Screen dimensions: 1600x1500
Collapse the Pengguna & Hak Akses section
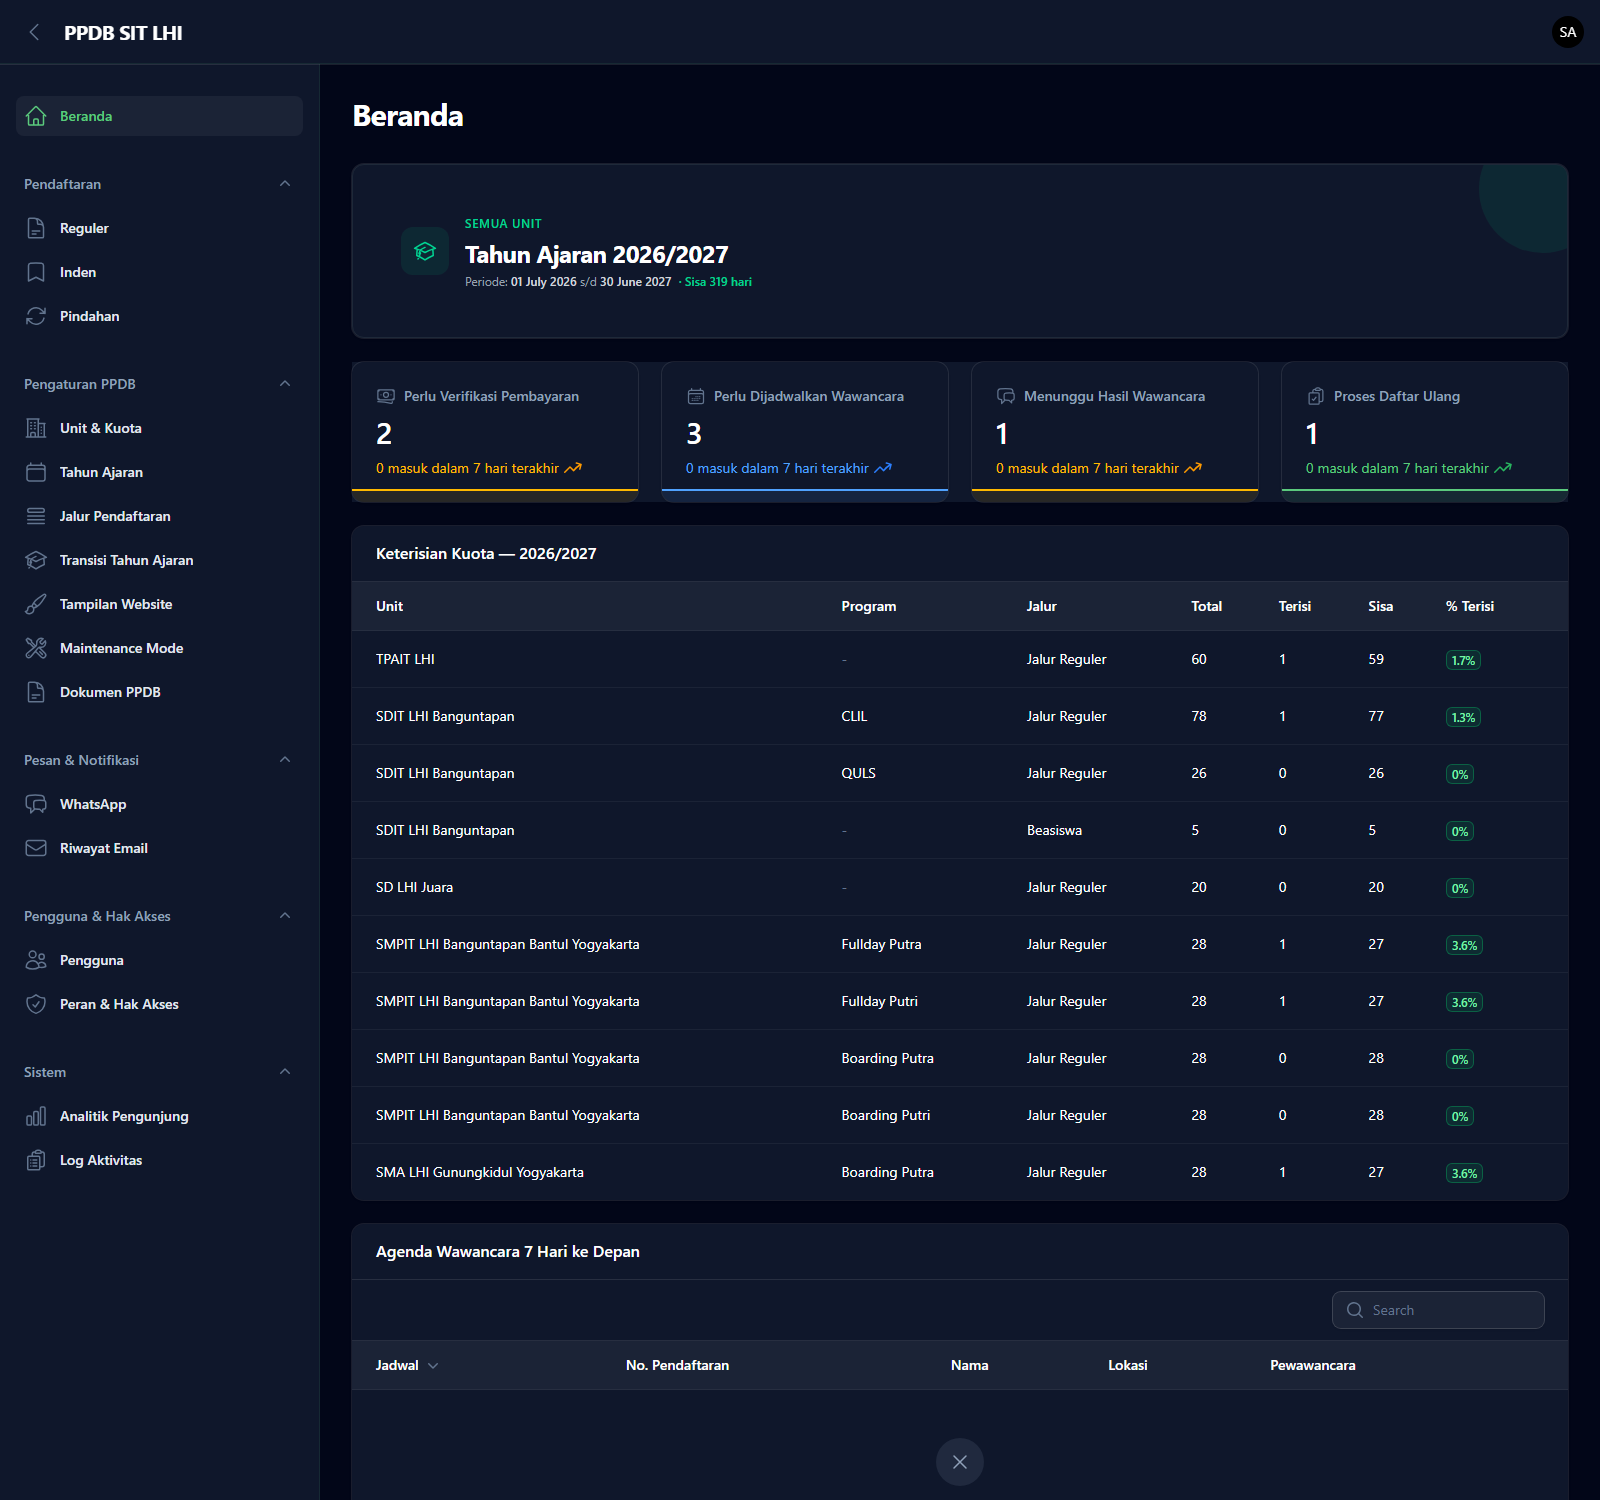(x=285, y=916)
